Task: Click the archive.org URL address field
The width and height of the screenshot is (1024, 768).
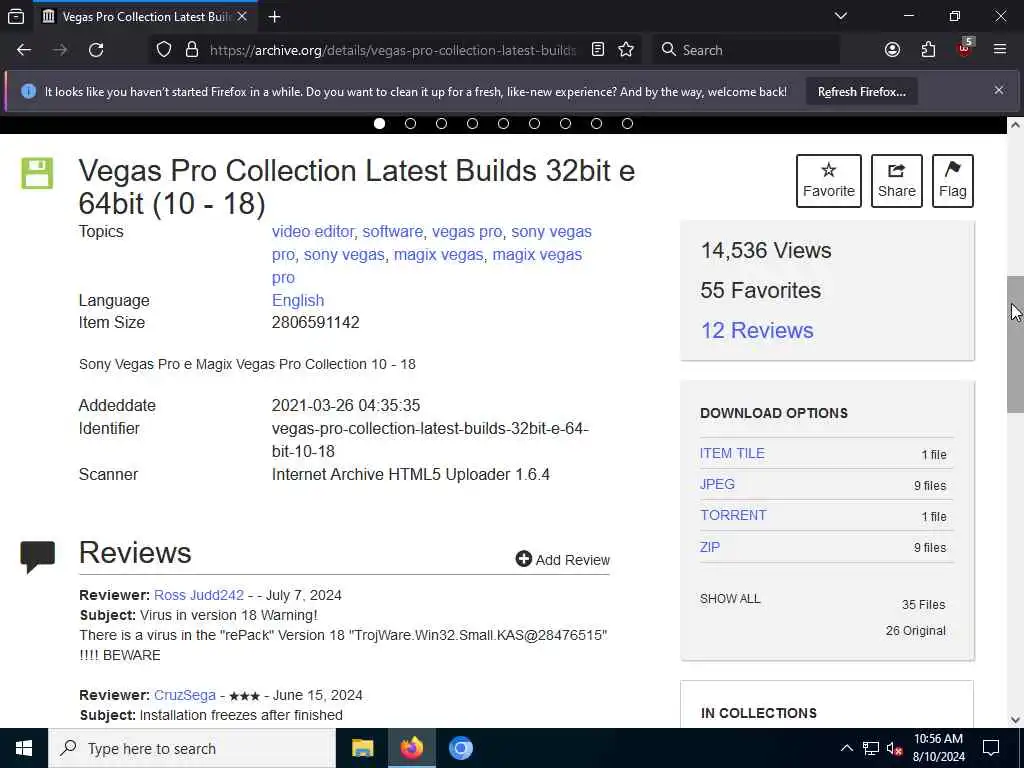Action: point(392,50)
